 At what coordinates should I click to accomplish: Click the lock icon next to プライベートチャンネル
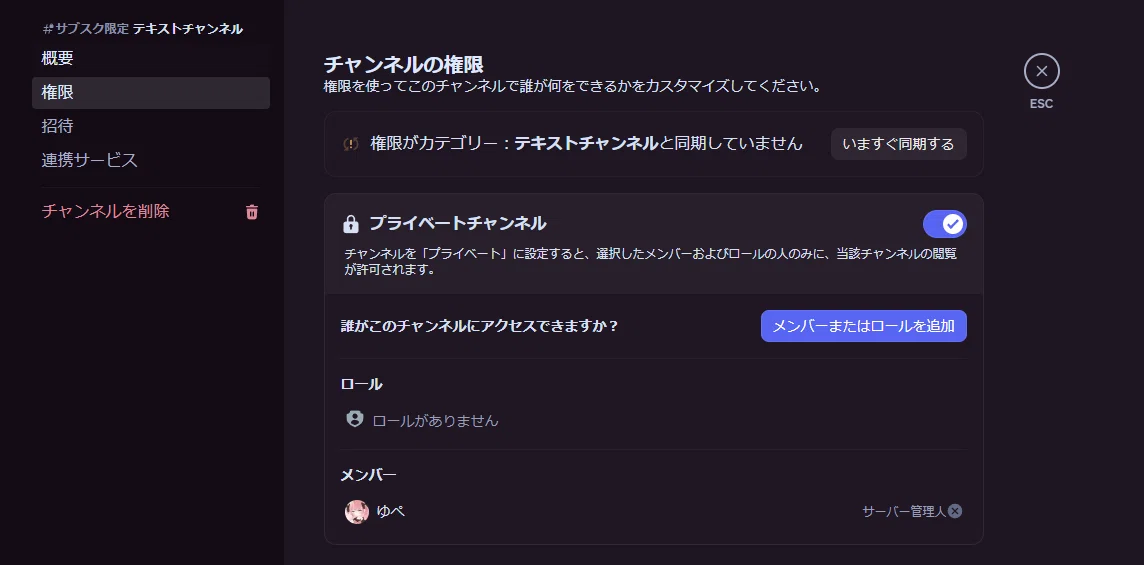[x=351, y=223]
